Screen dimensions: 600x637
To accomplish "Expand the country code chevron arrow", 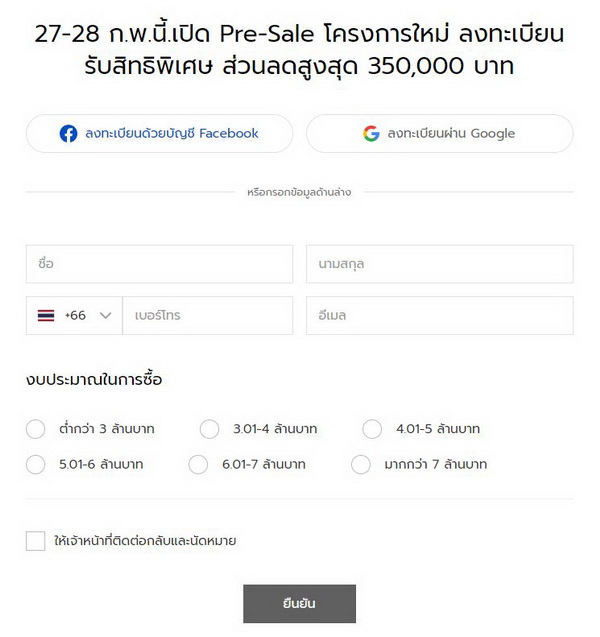I will 106,316.
